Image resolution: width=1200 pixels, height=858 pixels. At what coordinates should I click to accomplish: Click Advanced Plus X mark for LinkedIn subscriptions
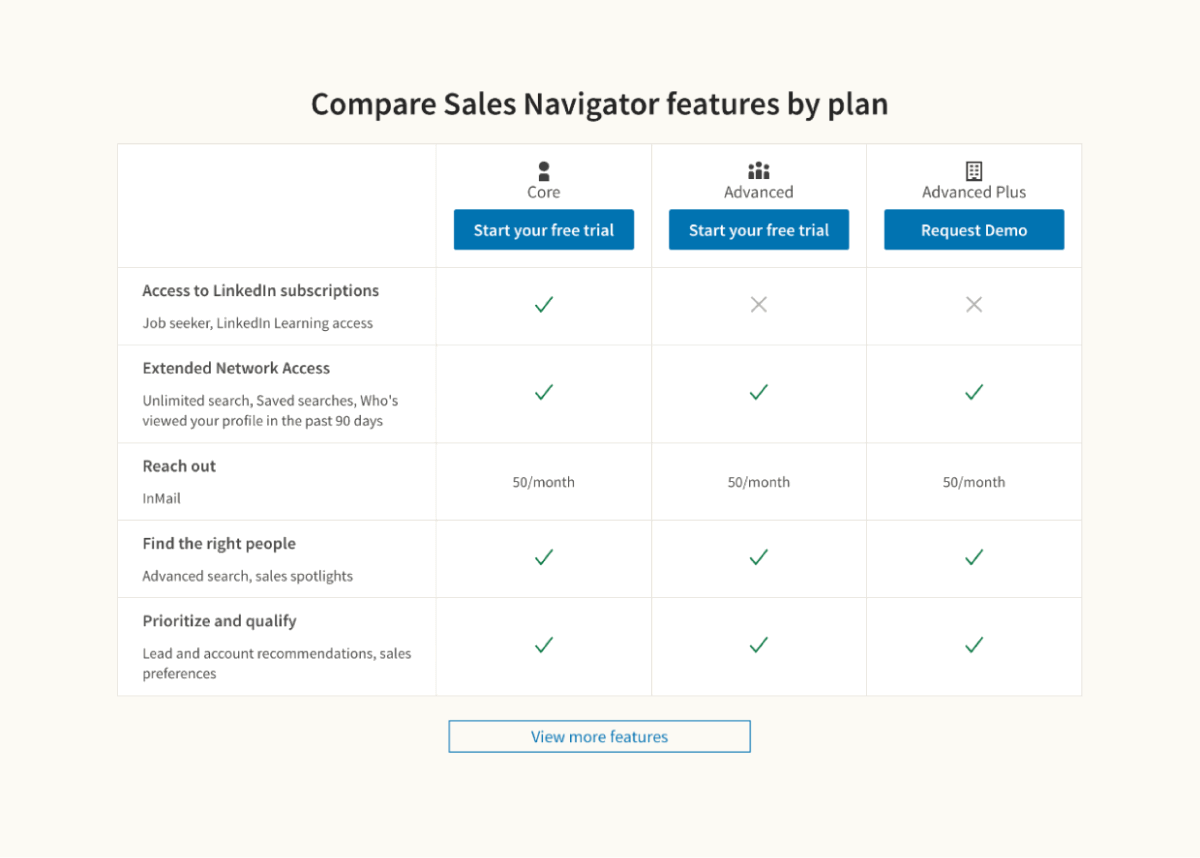(x=974, y=305)
